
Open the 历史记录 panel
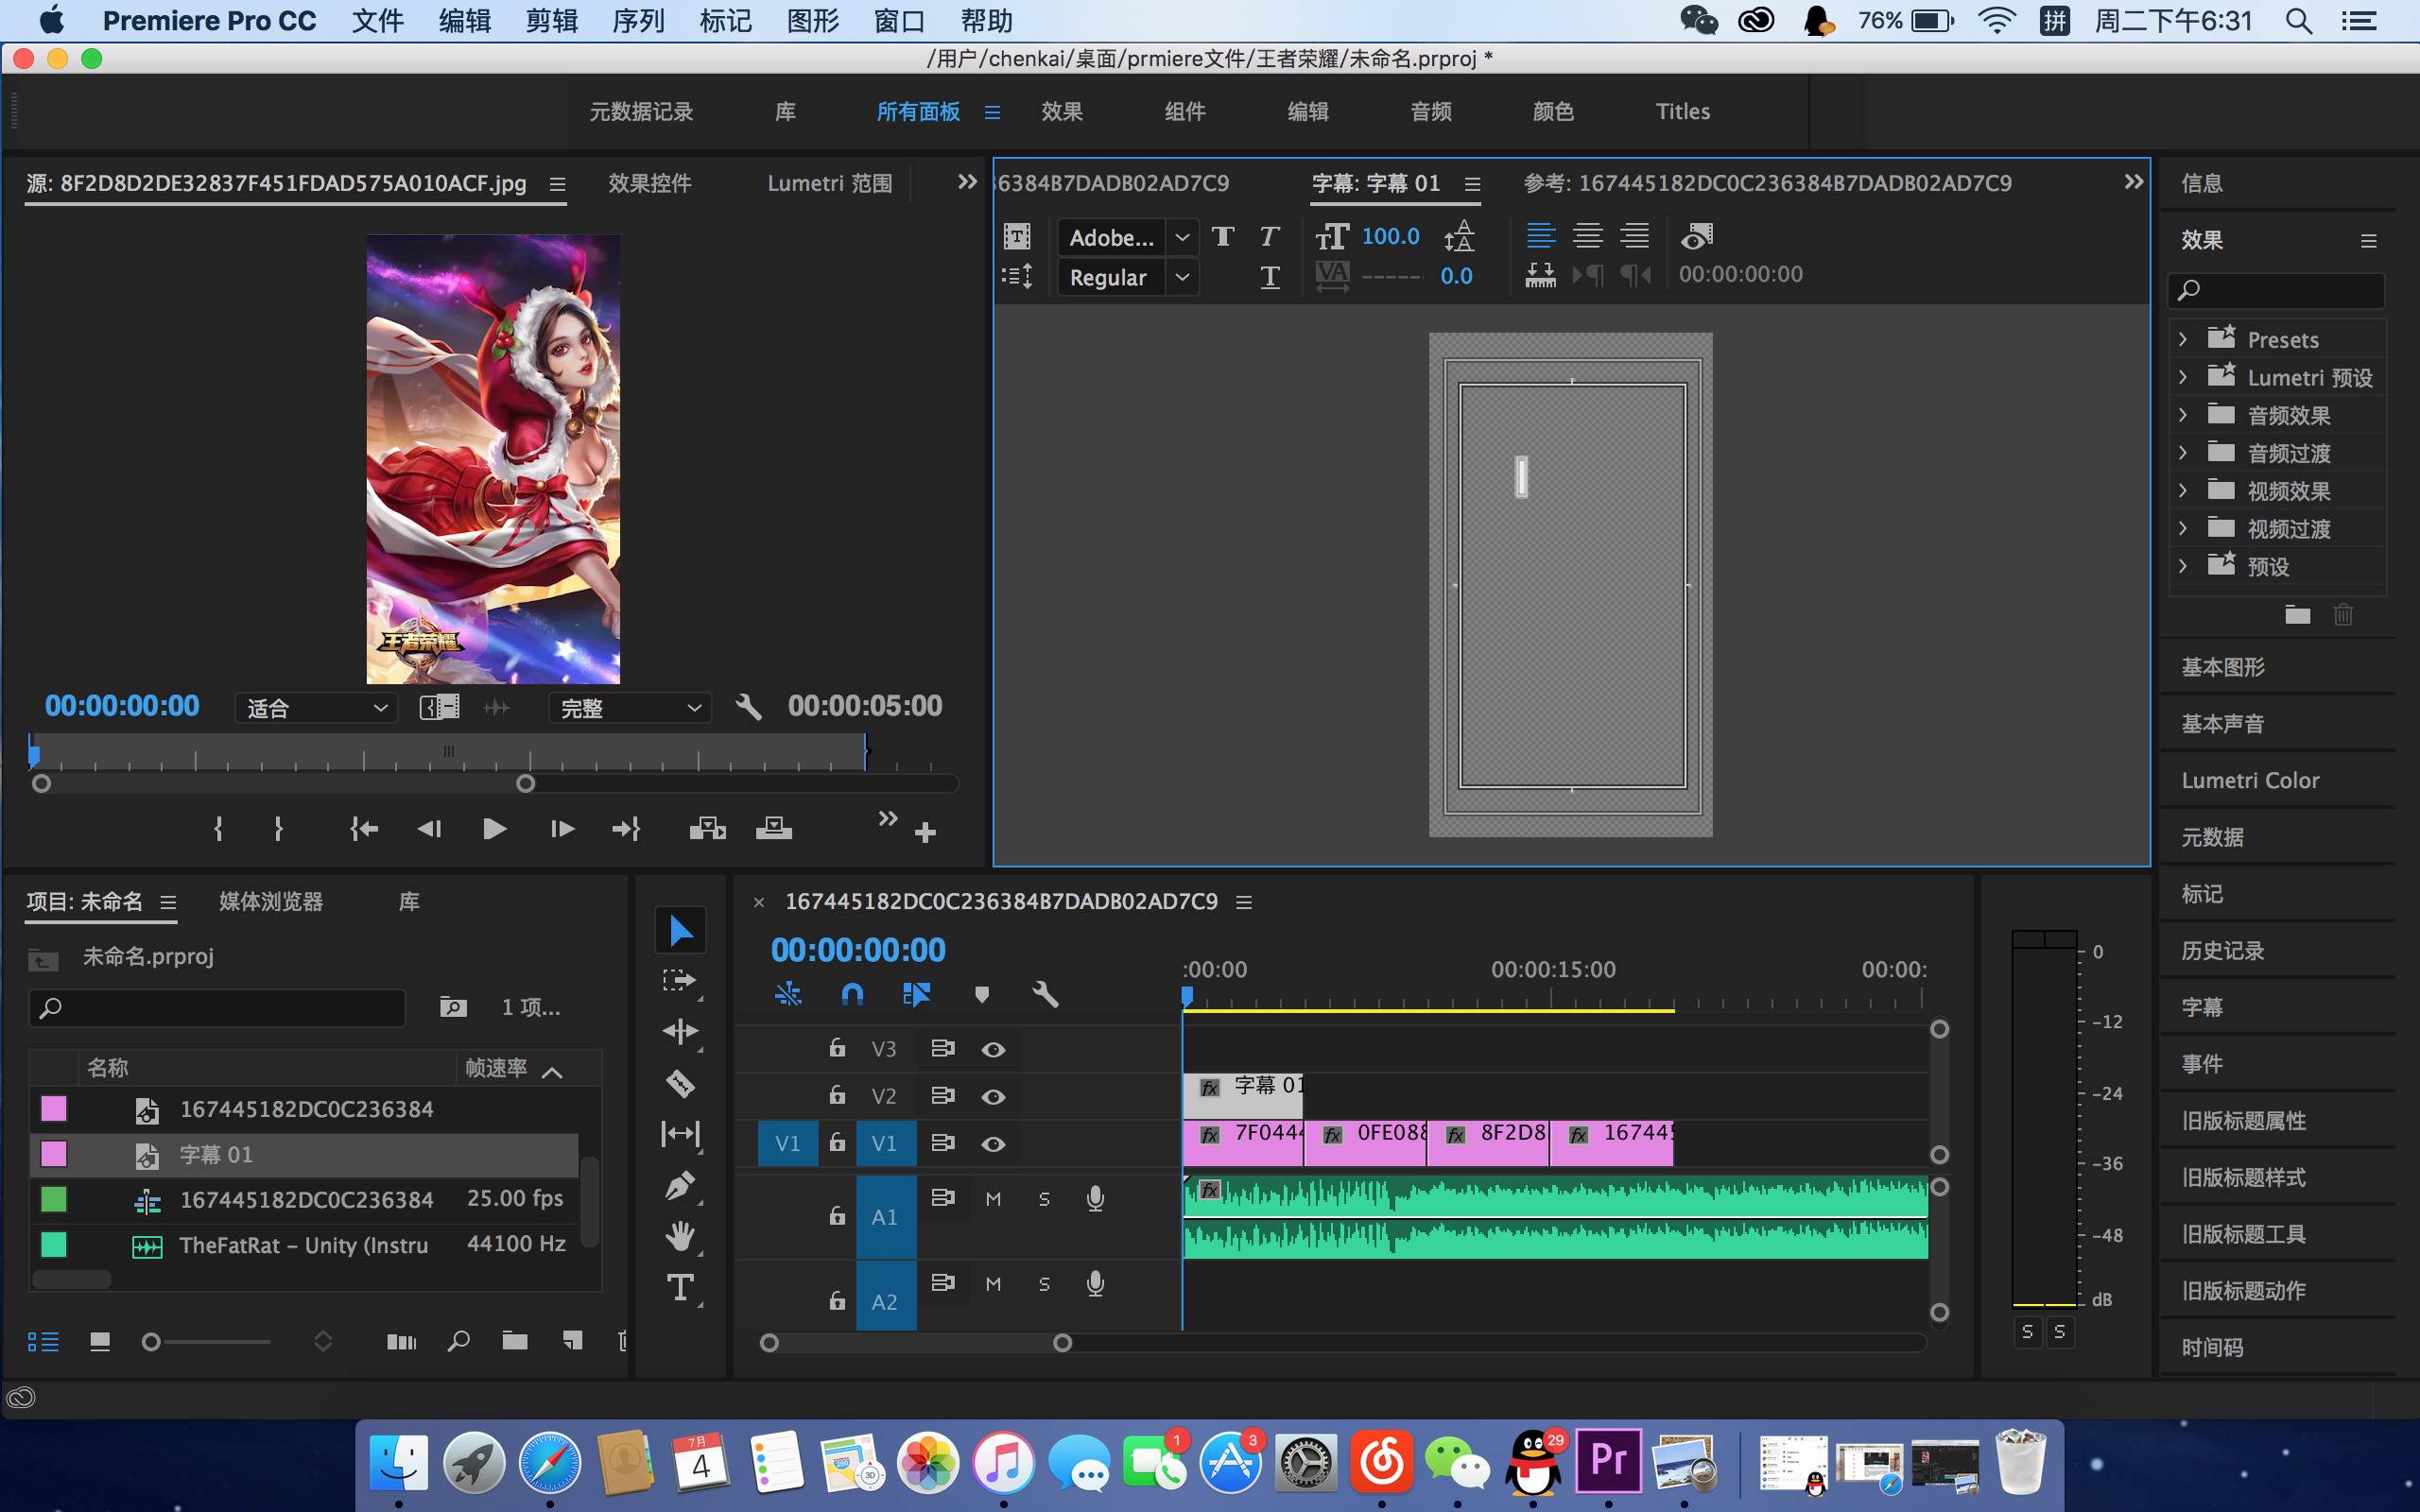pyautogui.click(x=2222, y=950)
